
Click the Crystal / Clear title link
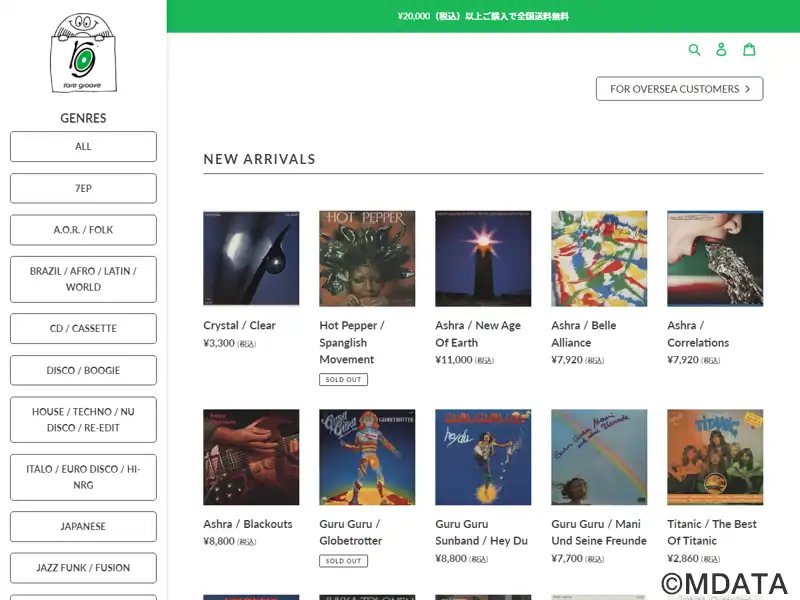pos(239,326)
